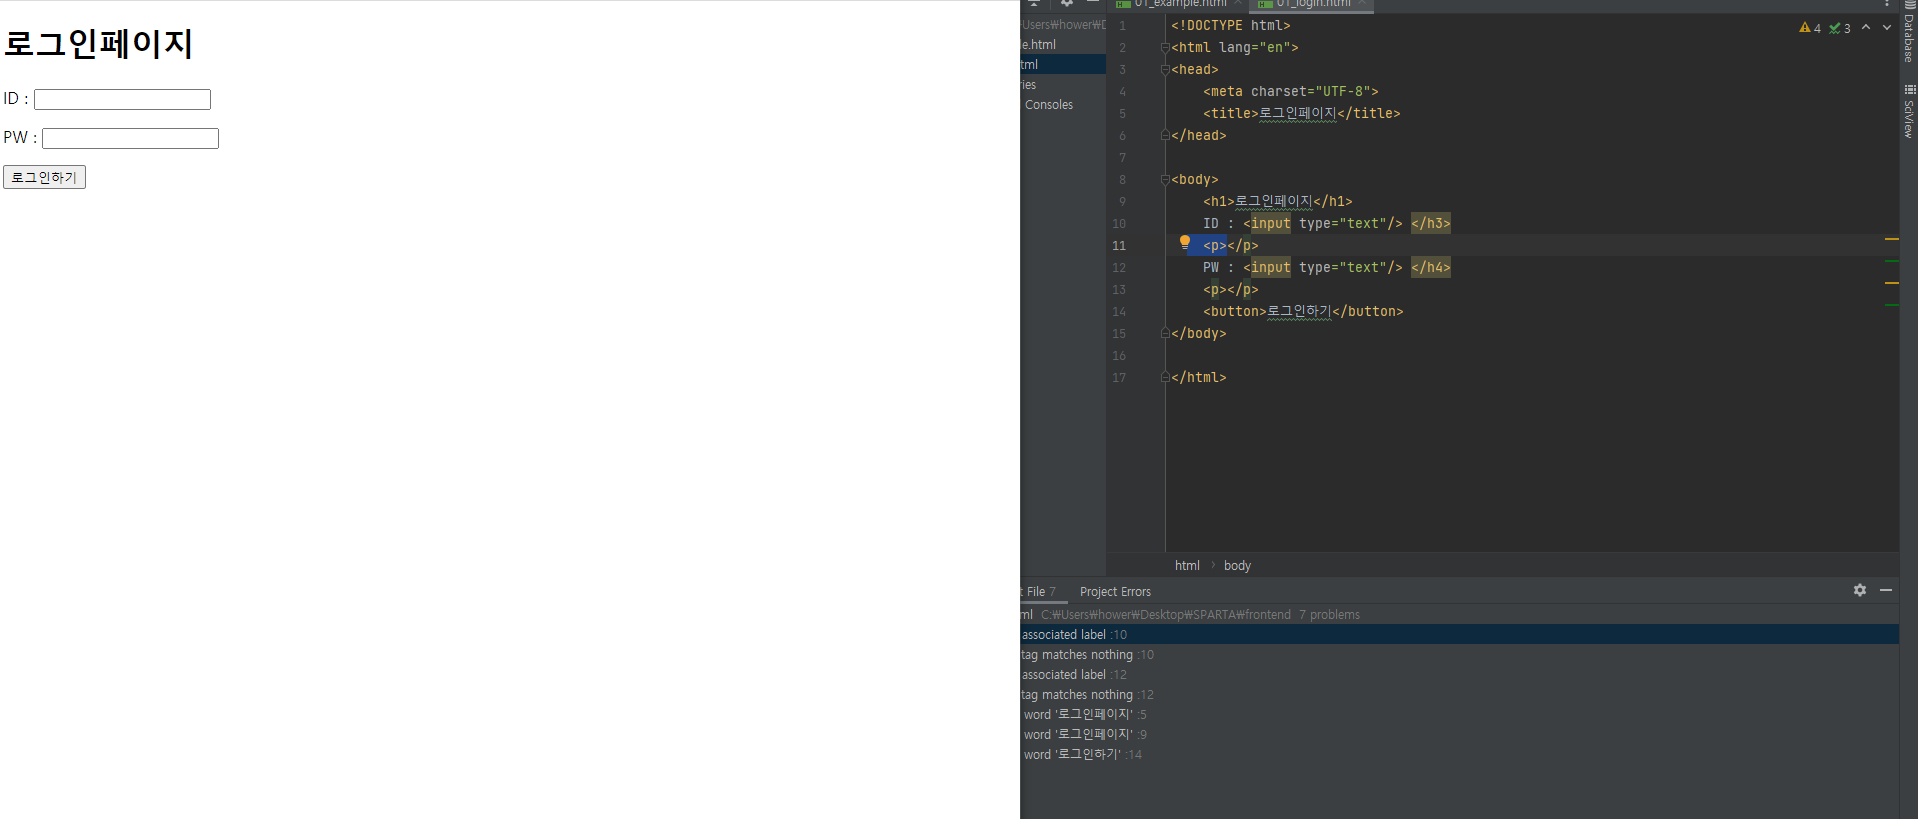Select the Project Errors tab
This screenshot has width=1918, height=819.
pos(1115,592)
